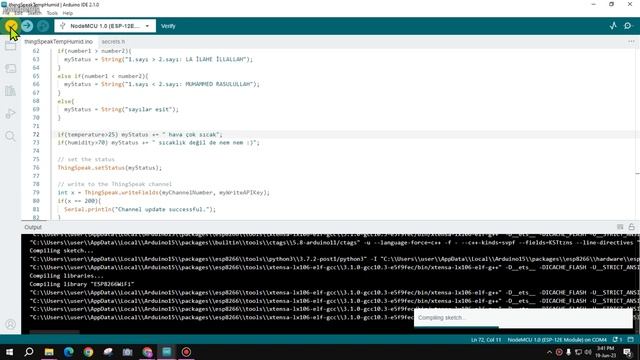Switch to secrets.h tab
The height and width of the screenshot is (360, 640).
coord(113,42)
